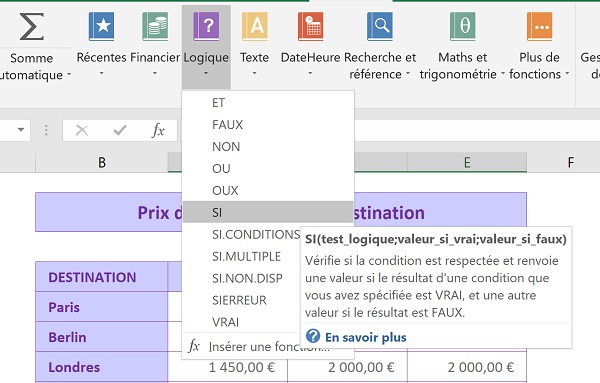600x383 pixels.
Task: Open the En savoir plus help link
Action: (366, 337)
